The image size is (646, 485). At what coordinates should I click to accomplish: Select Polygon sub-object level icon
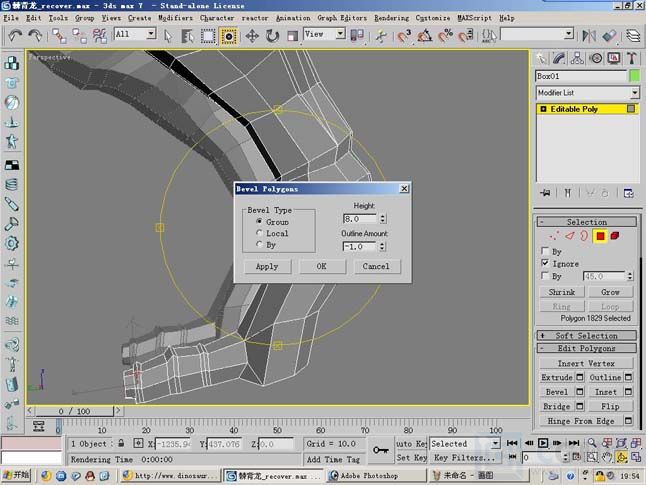coord(600,236)
